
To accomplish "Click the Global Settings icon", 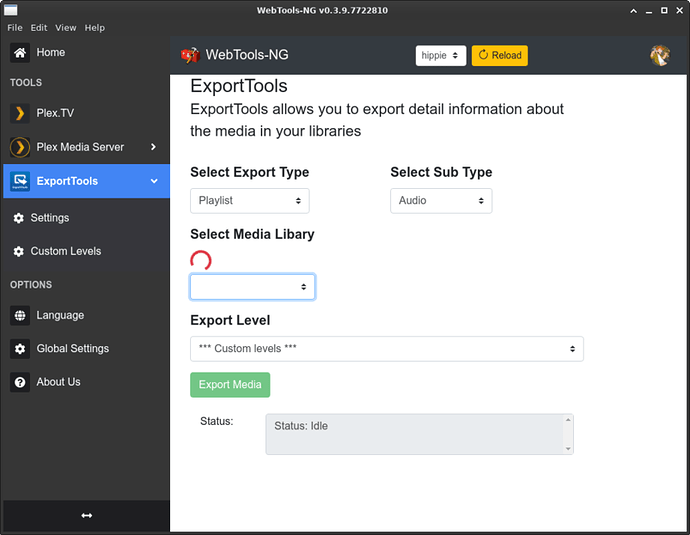I will 20,349.
